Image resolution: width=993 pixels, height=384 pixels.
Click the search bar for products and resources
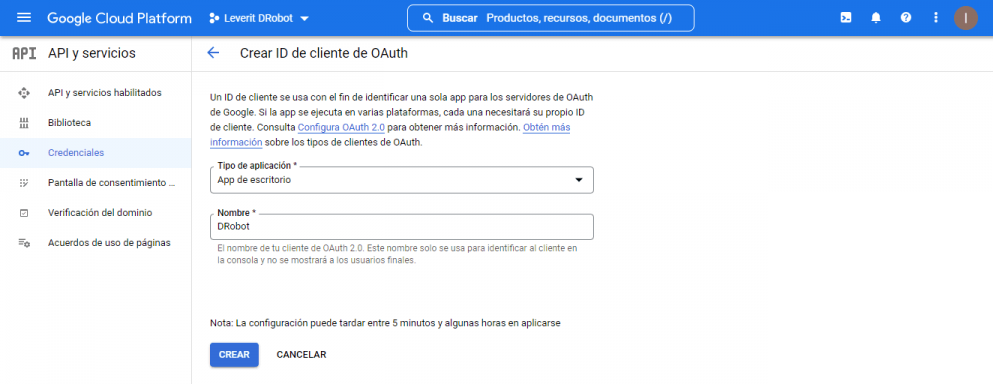[550, 18]
